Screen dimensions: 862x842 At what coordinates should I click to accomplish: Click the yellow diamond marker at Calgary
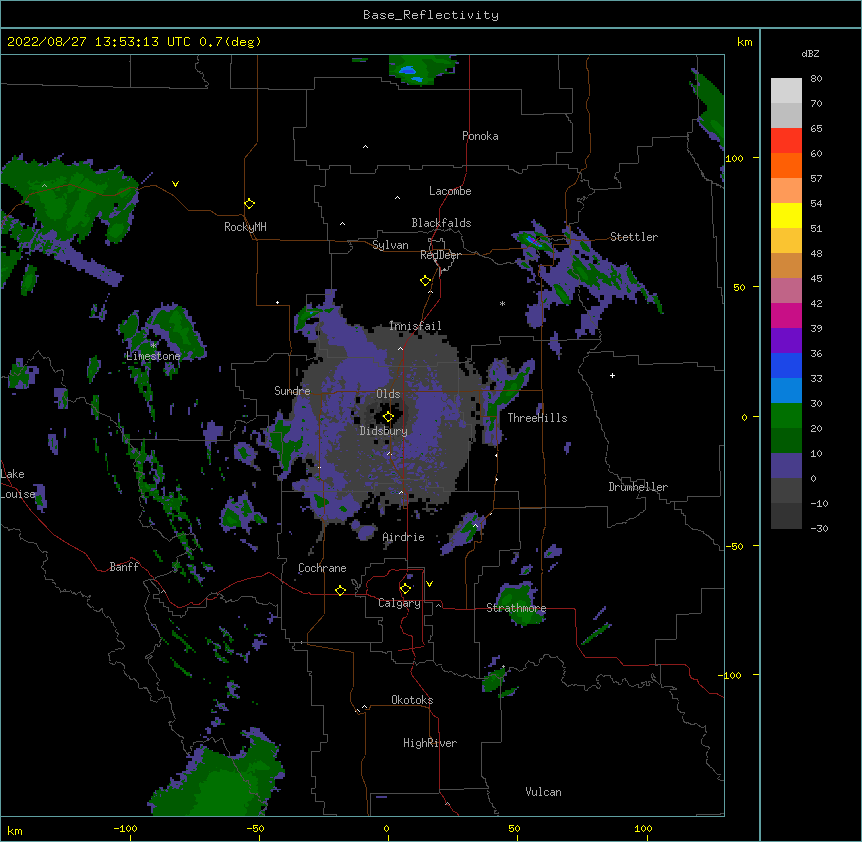click(405, 589)
